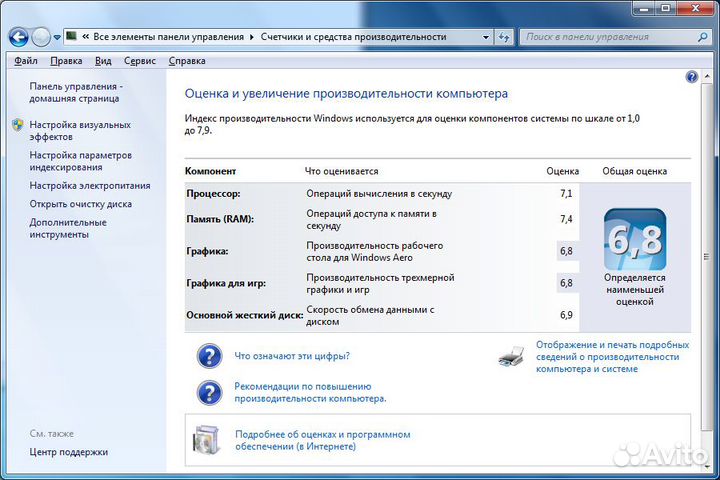Open the Справка menu
720x480 pixels.
click(x=187, y=61)
